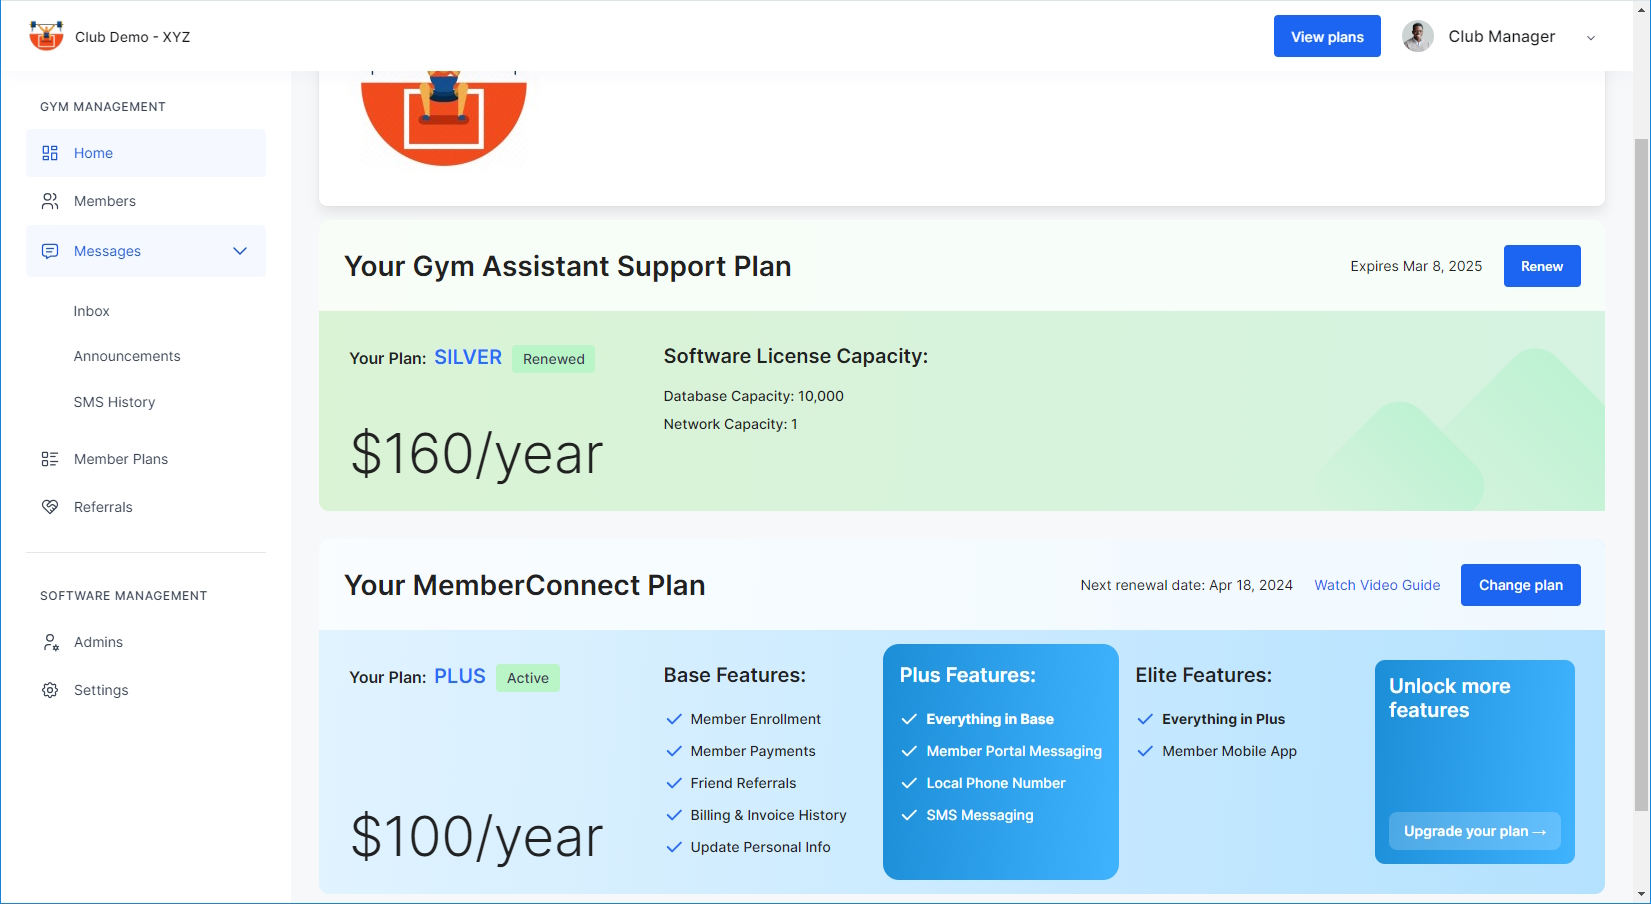The image size is (1651, 904).
Task: Click Upgrade your plan in Unlock panel
Action: [x=1474, y=831]
